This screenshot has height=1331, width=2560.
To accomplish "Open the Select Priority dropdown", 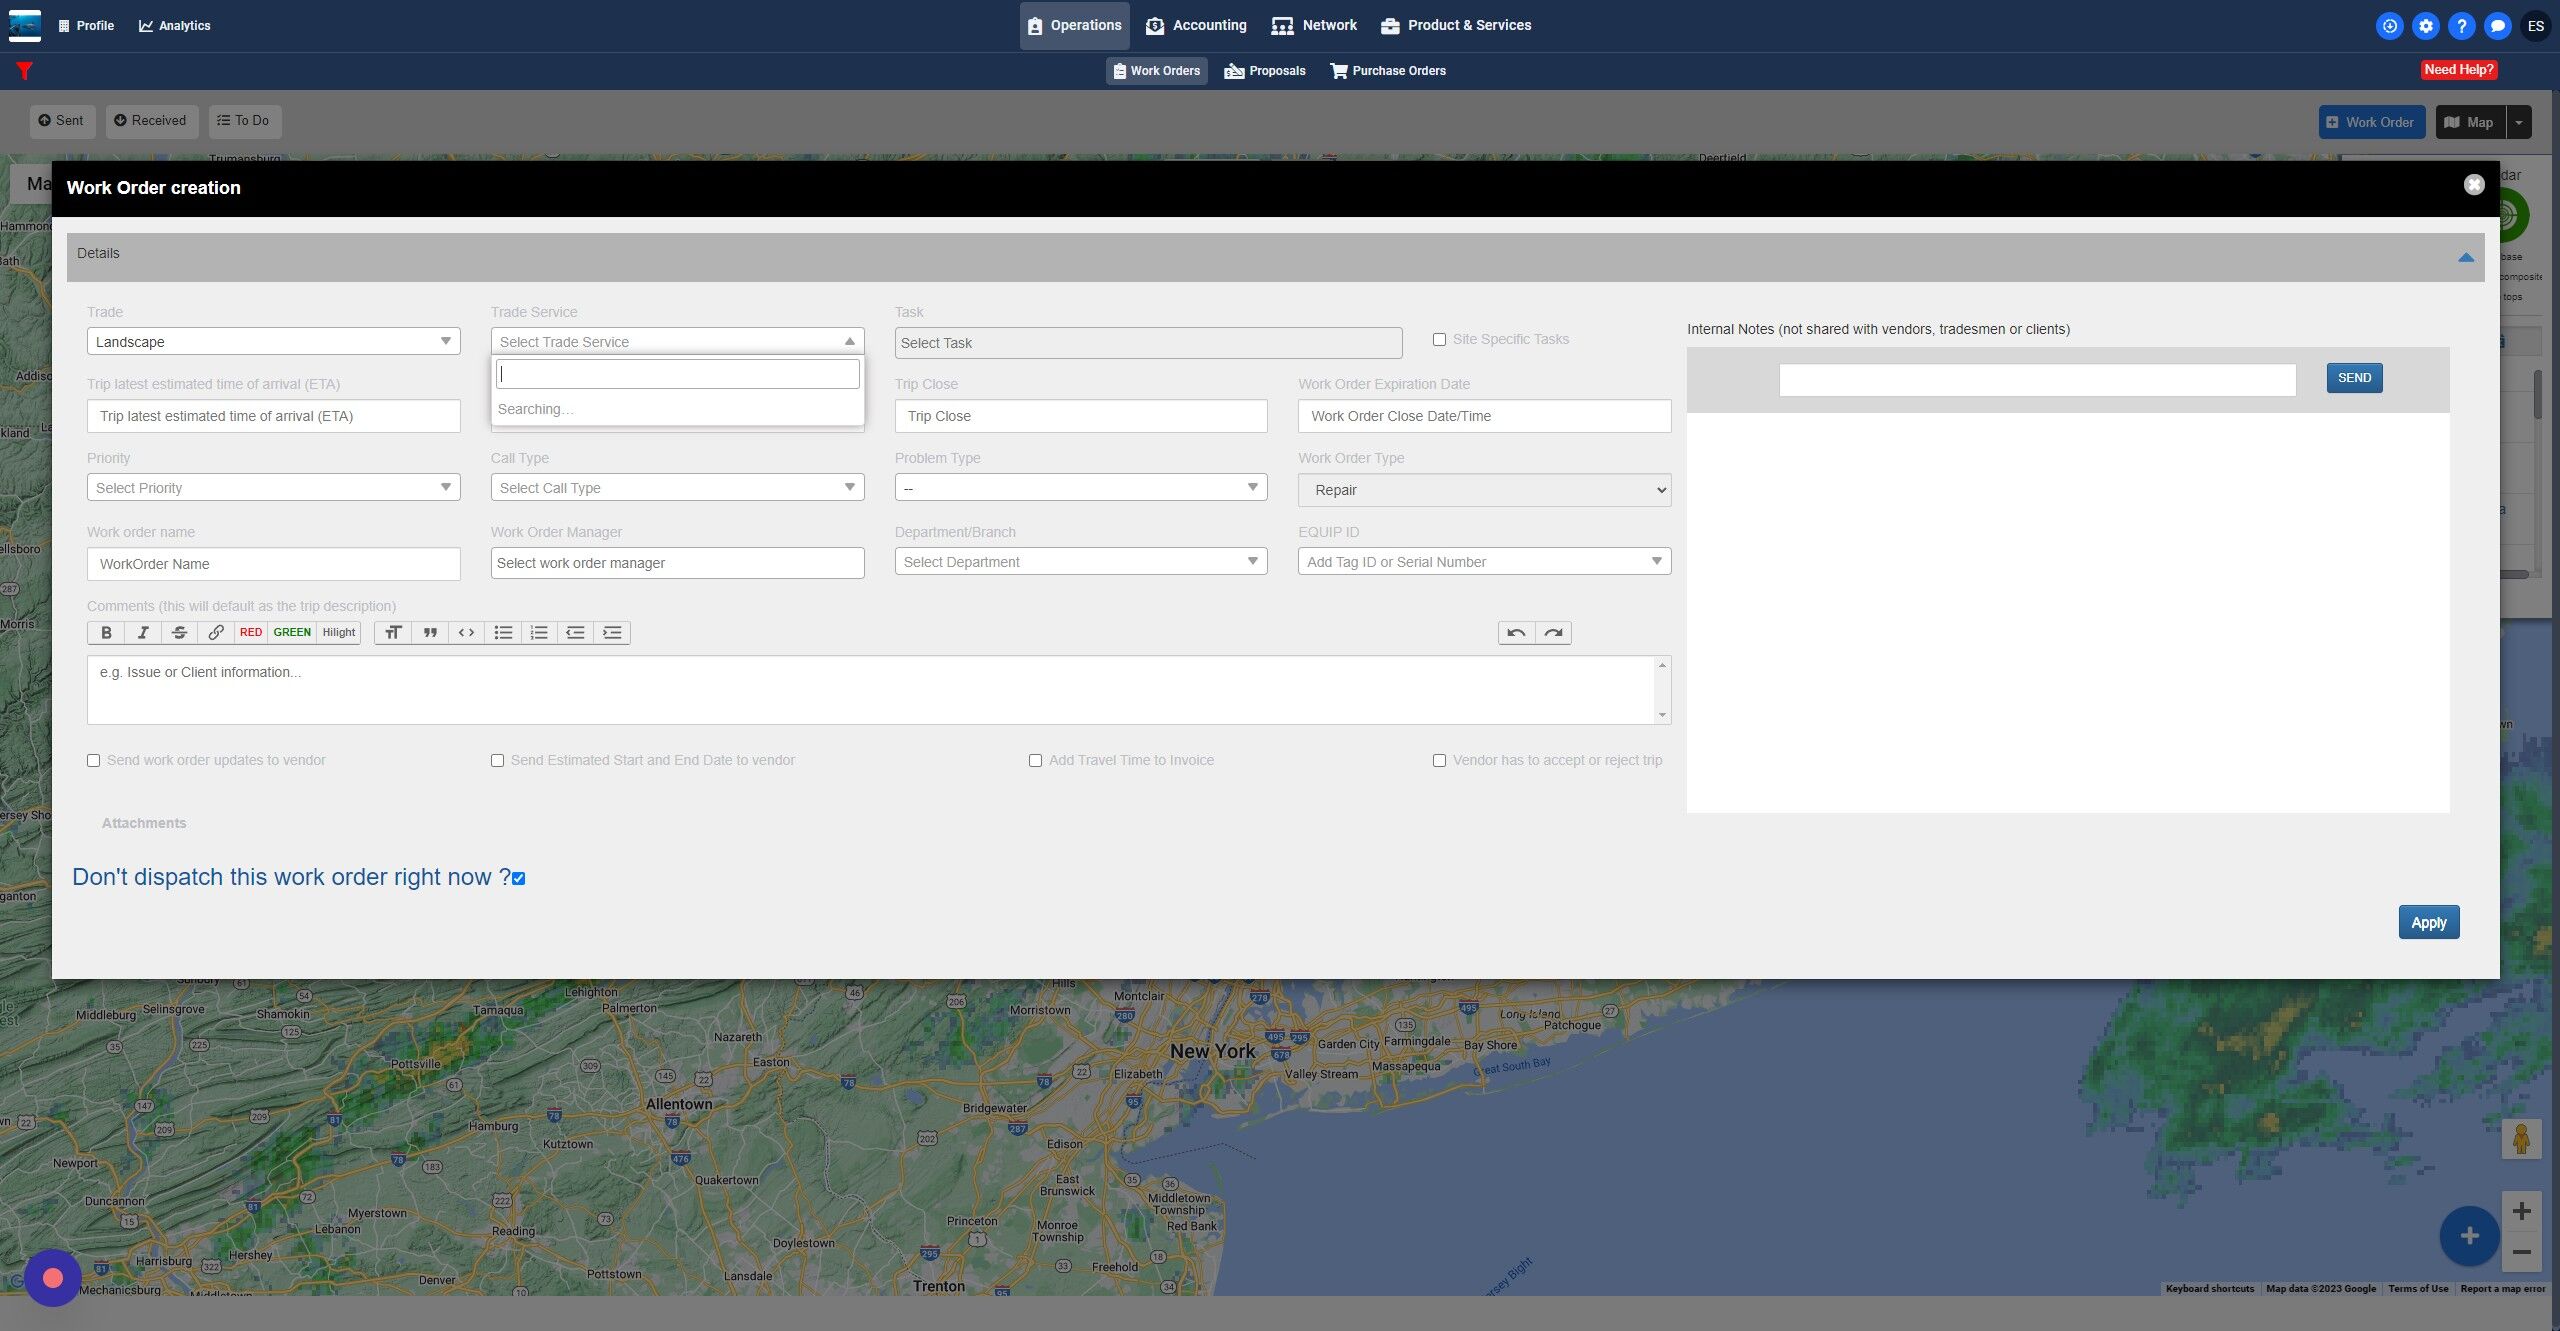I will pyautogui.click(x=273, y=488).
